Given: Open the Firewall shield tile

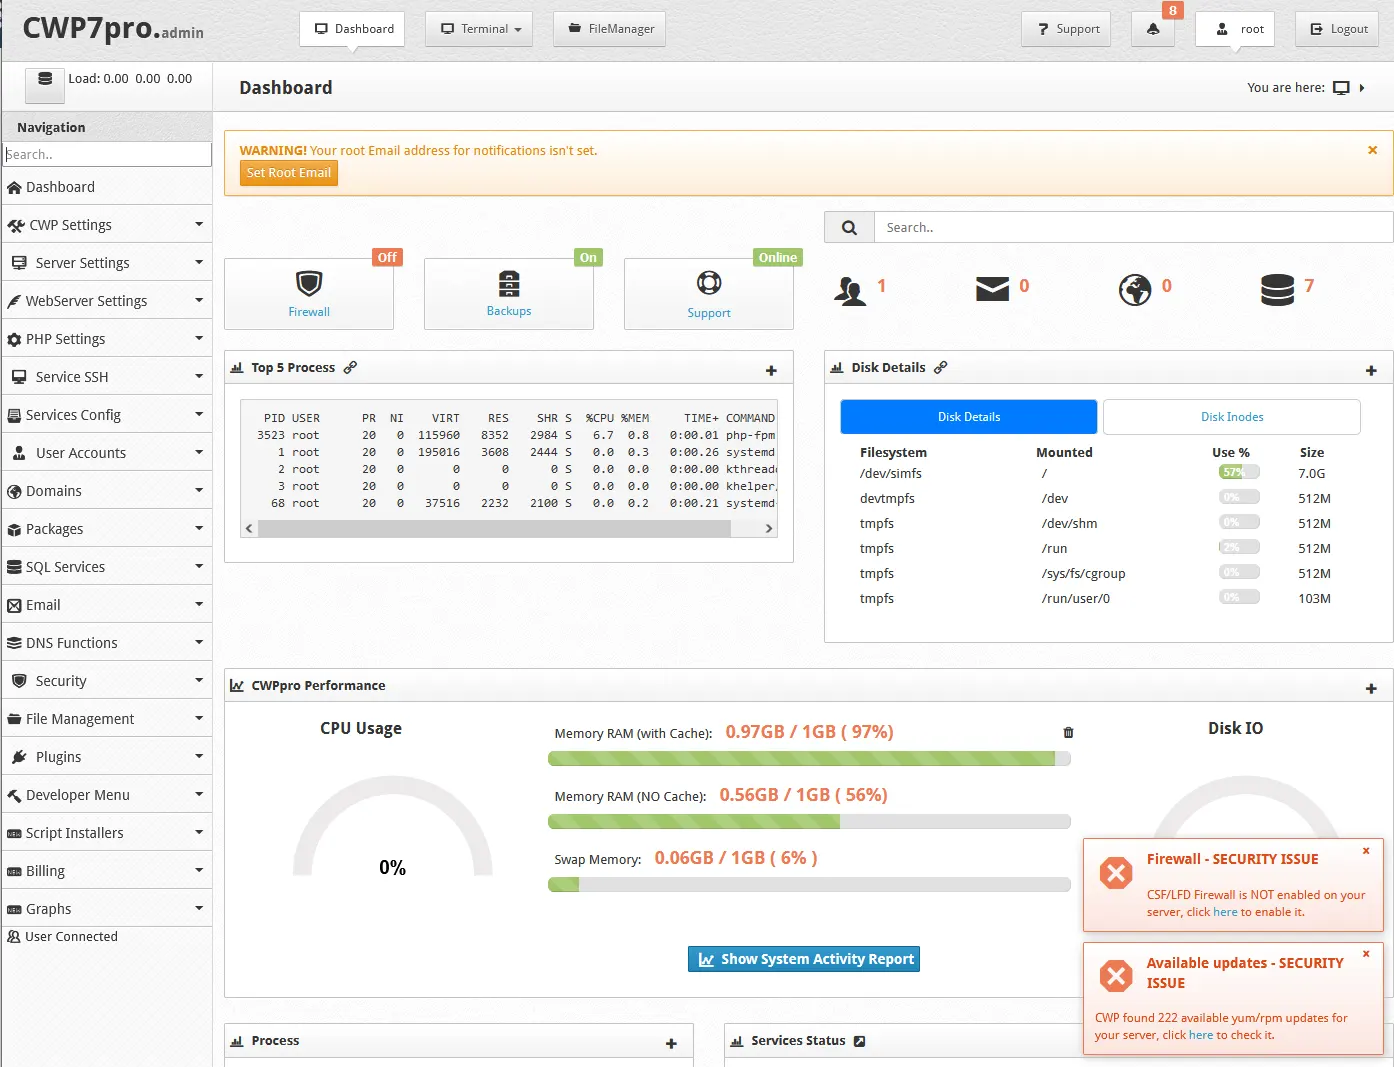Looking at the screenshot, I should [x=309, y=294].
